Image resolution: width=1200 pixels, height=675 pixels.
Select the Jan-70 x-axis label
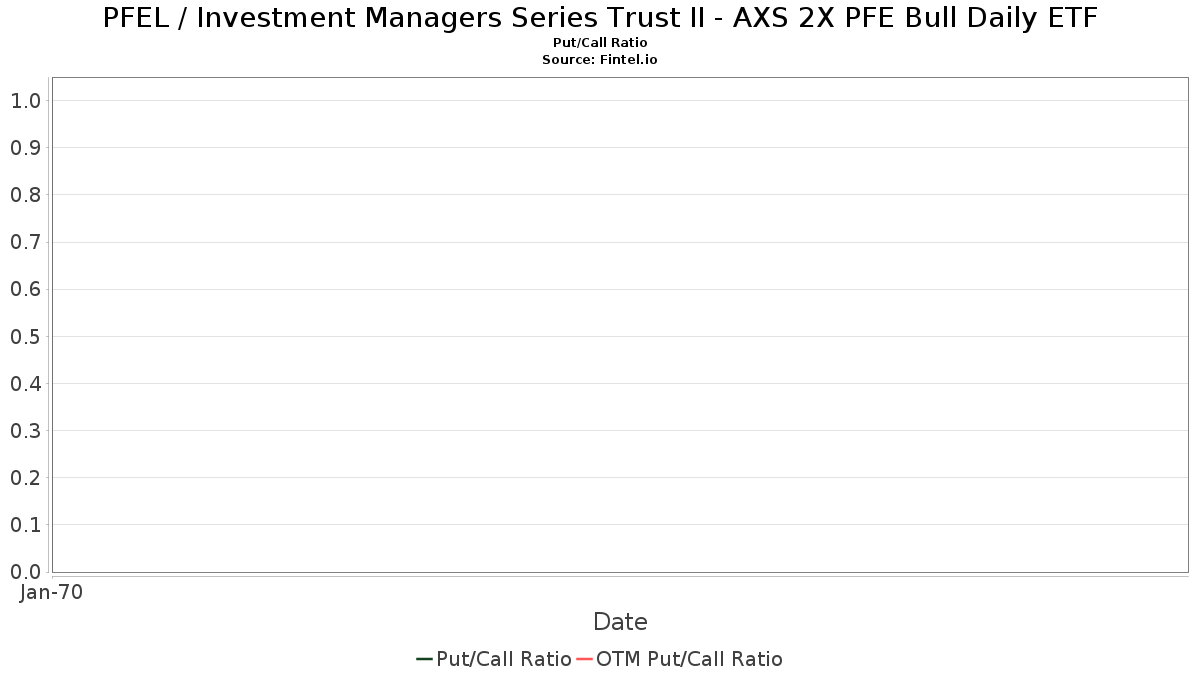pos(52,592)
